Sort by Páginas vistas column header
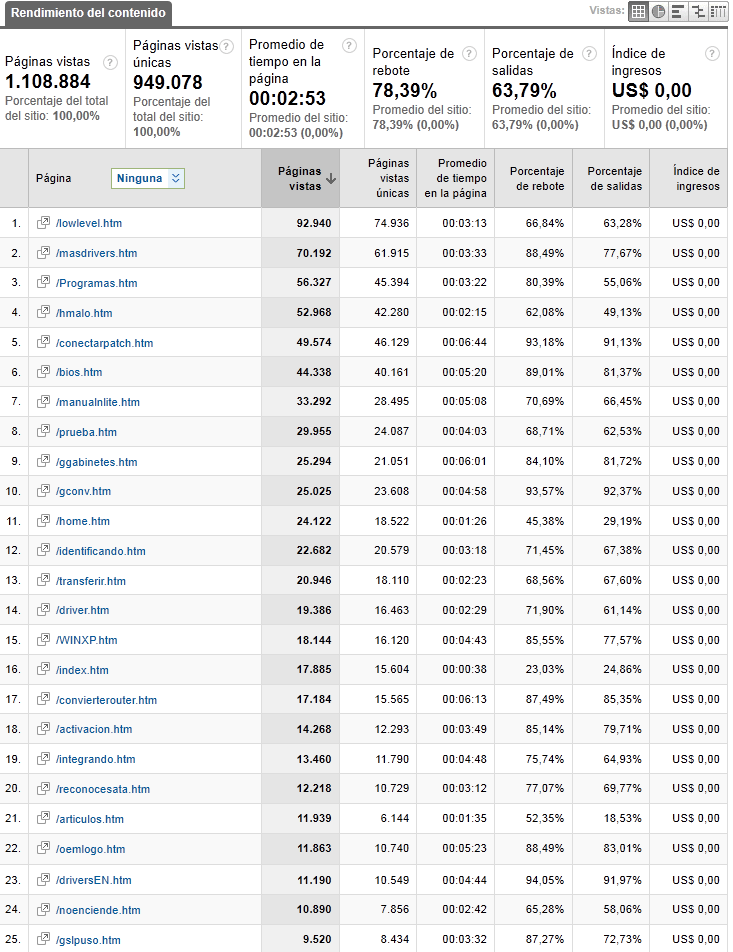The width and height of the screenshot is (733, 952). [x=300, y=178]
